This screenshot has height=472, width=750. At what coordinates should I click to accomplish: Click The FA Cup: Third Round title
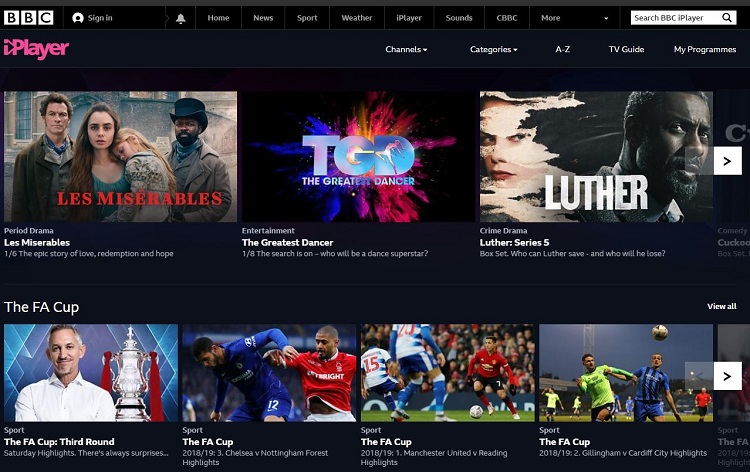[x=59, y=442]
